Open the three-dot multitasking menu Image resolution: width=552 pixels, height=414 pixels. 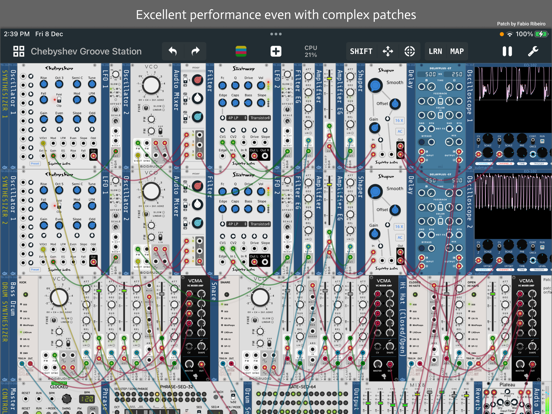pos(276,34)
